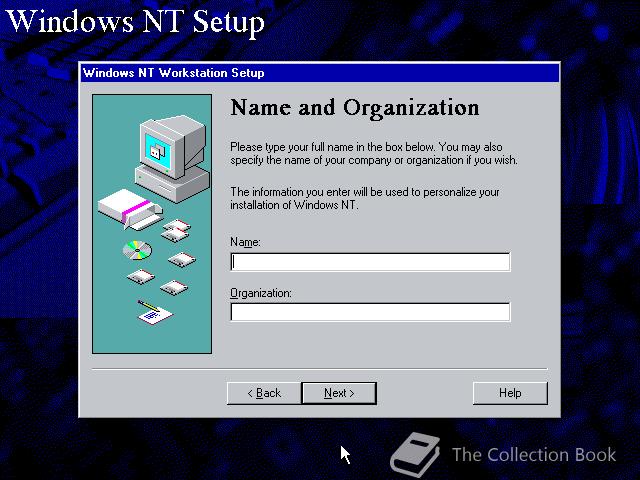640x480 pixels.
Task: Go back with the Back button
Action: (x=264, y=393)
